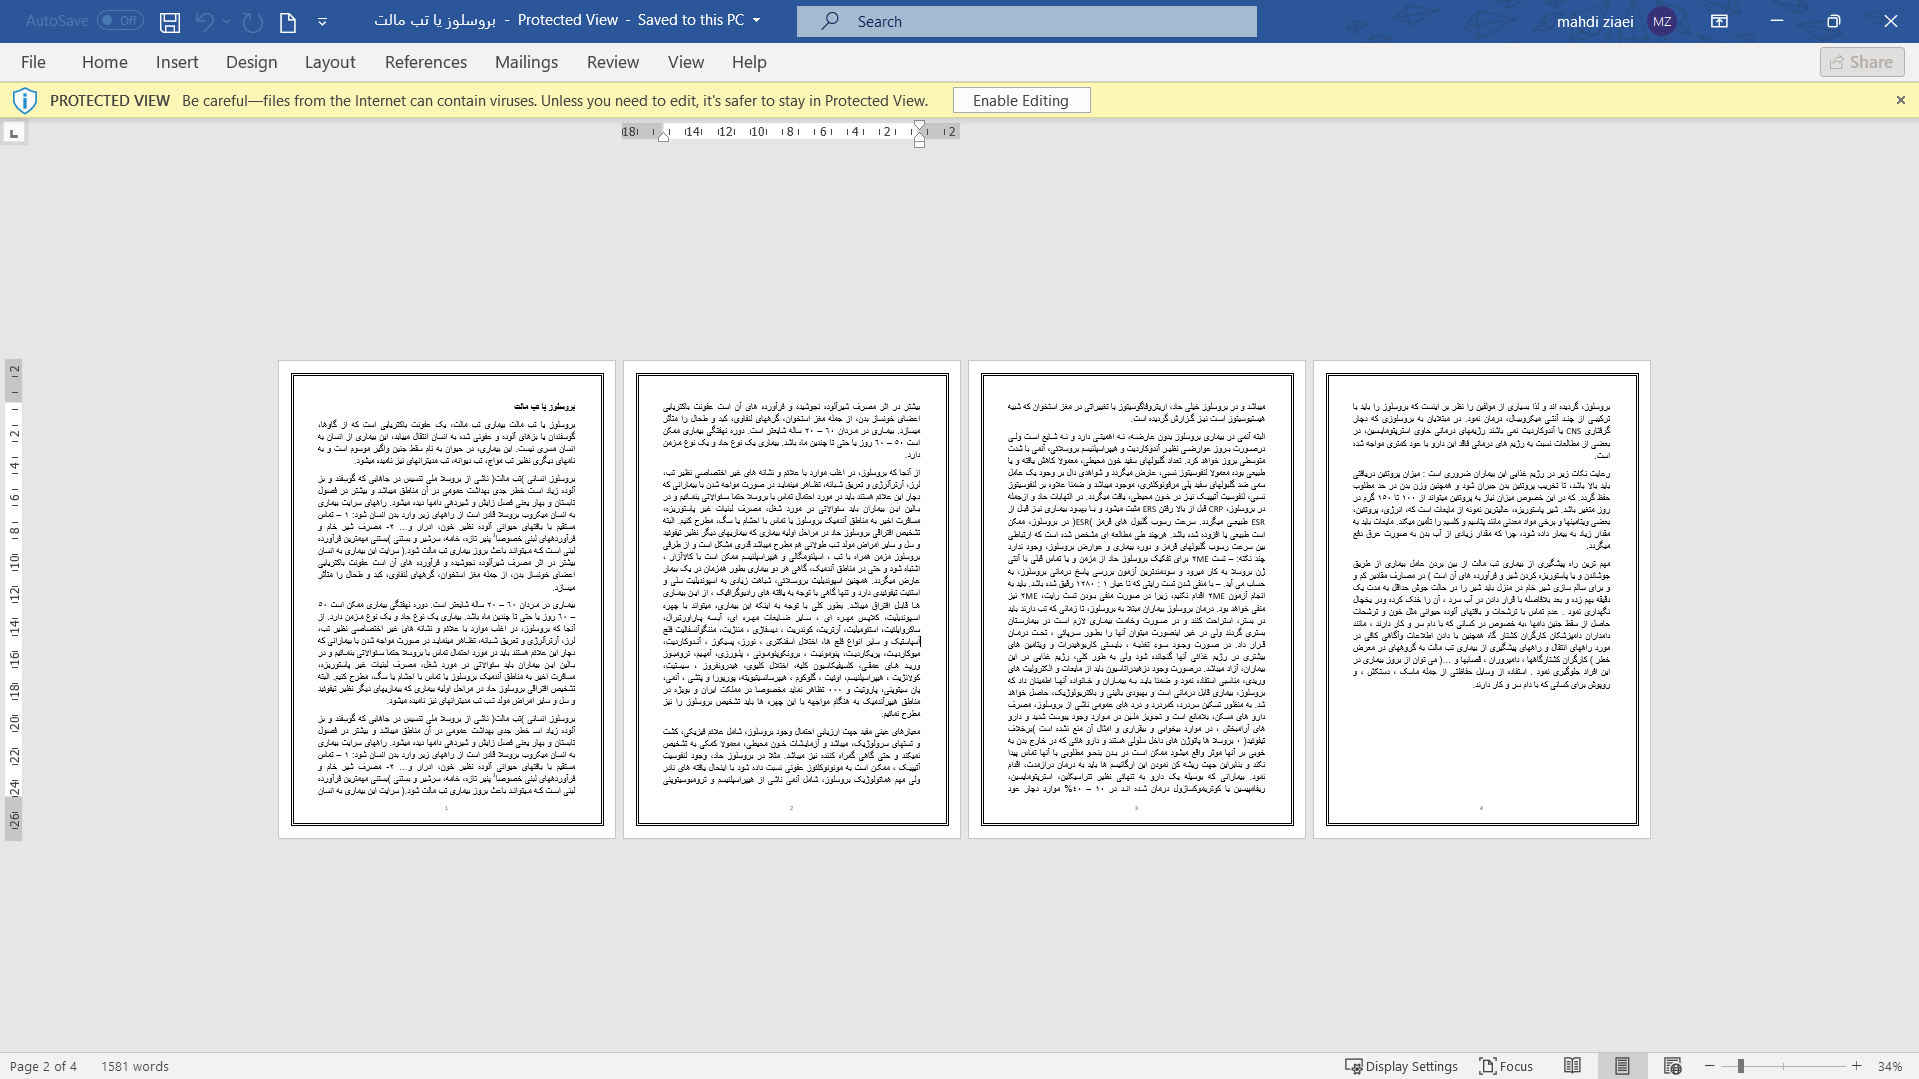Click the 1581 words count
The height and width of the screenshot is (1079, 1919).
pyautogui.click(x=135, y=1066)
